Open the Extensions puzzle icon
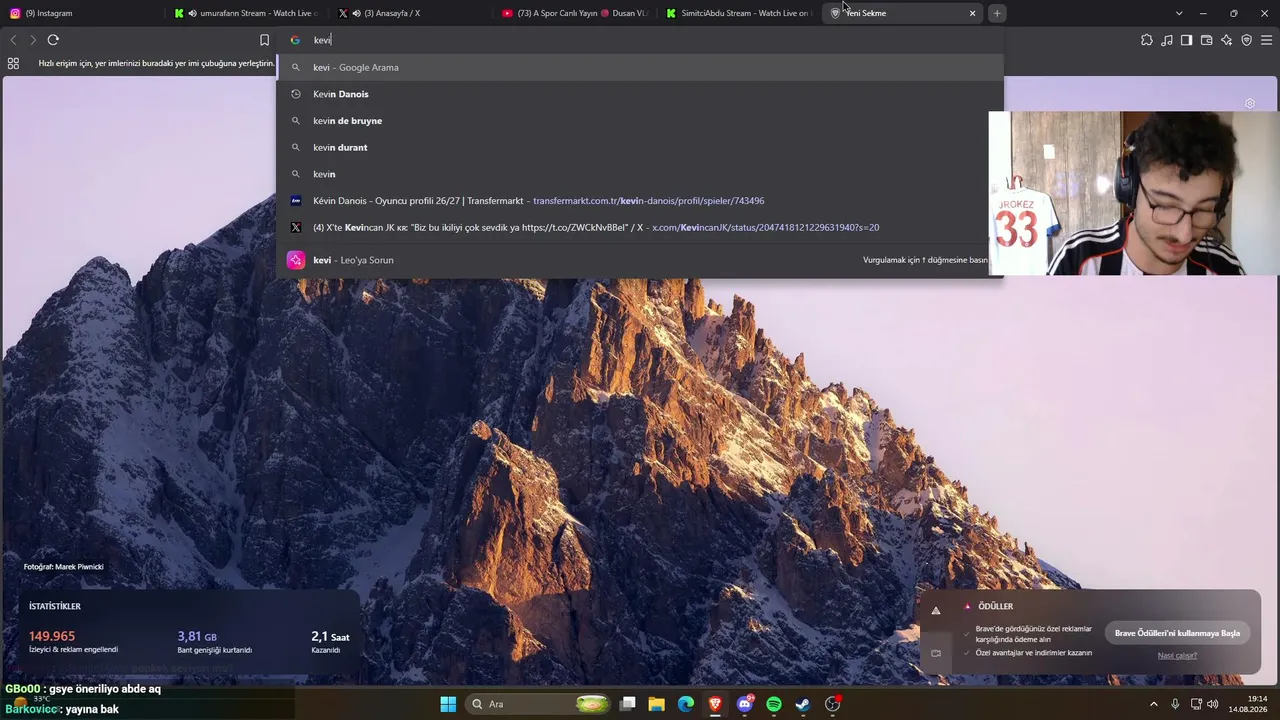This screenshot has width=1280, height=720. pos(1147,40)
